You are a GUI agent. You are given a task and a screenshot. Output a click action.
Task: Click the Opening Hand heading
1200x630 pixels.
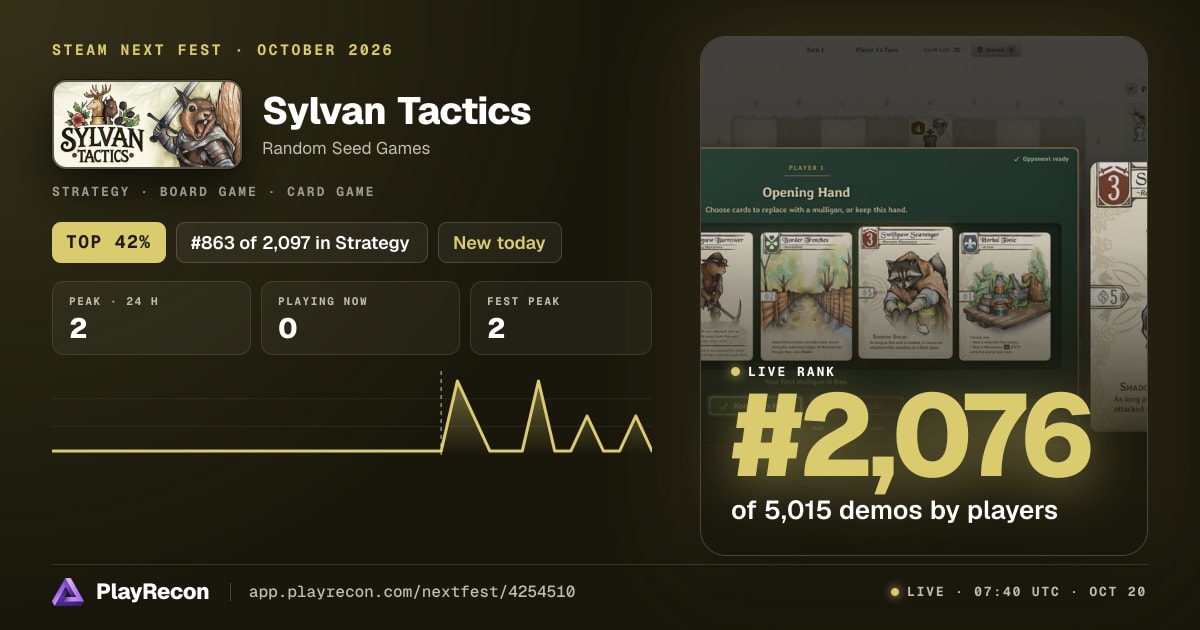(806, 192)
